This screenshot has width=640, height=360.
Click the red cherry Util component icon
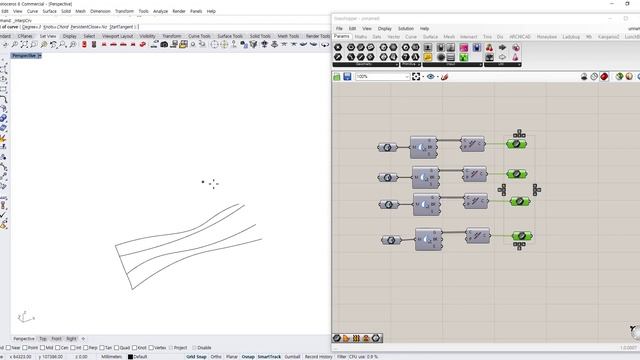(489, 48)
